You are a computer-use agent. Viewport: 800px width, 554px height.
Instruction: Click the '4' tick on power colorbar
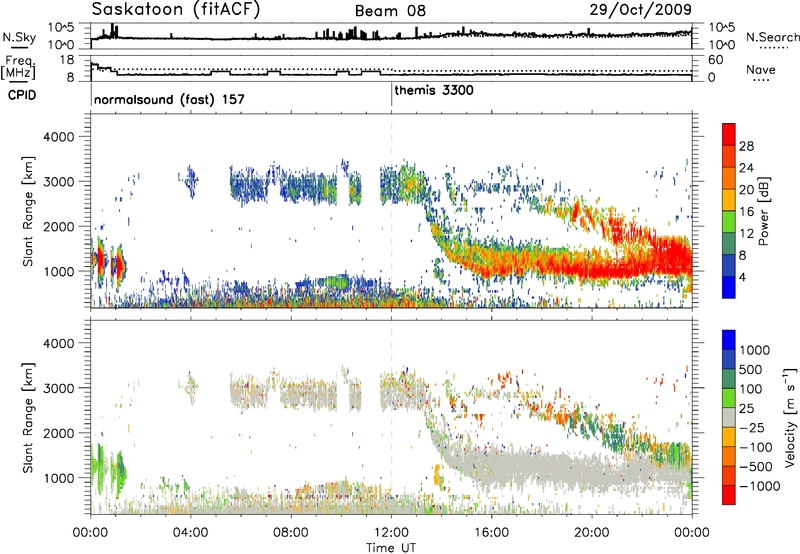(742, 277)
